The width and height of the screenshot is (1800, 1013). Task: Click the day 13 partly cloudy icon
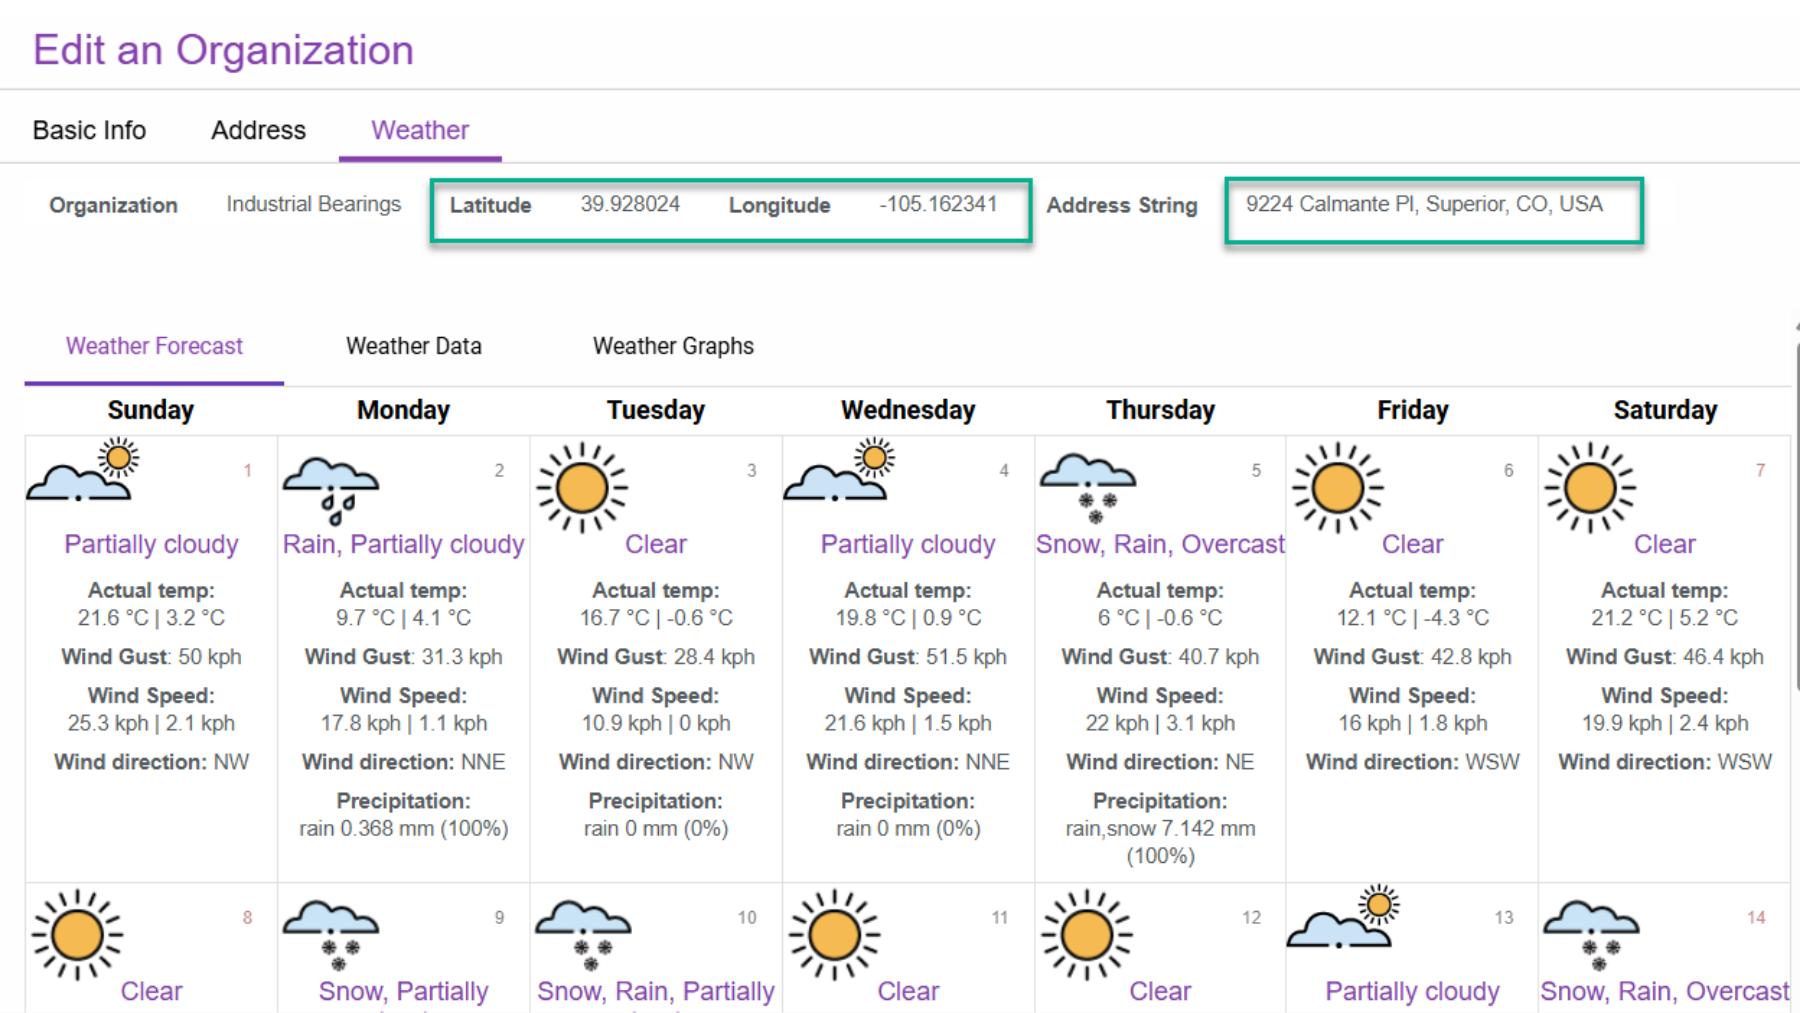coord(1343,916)
